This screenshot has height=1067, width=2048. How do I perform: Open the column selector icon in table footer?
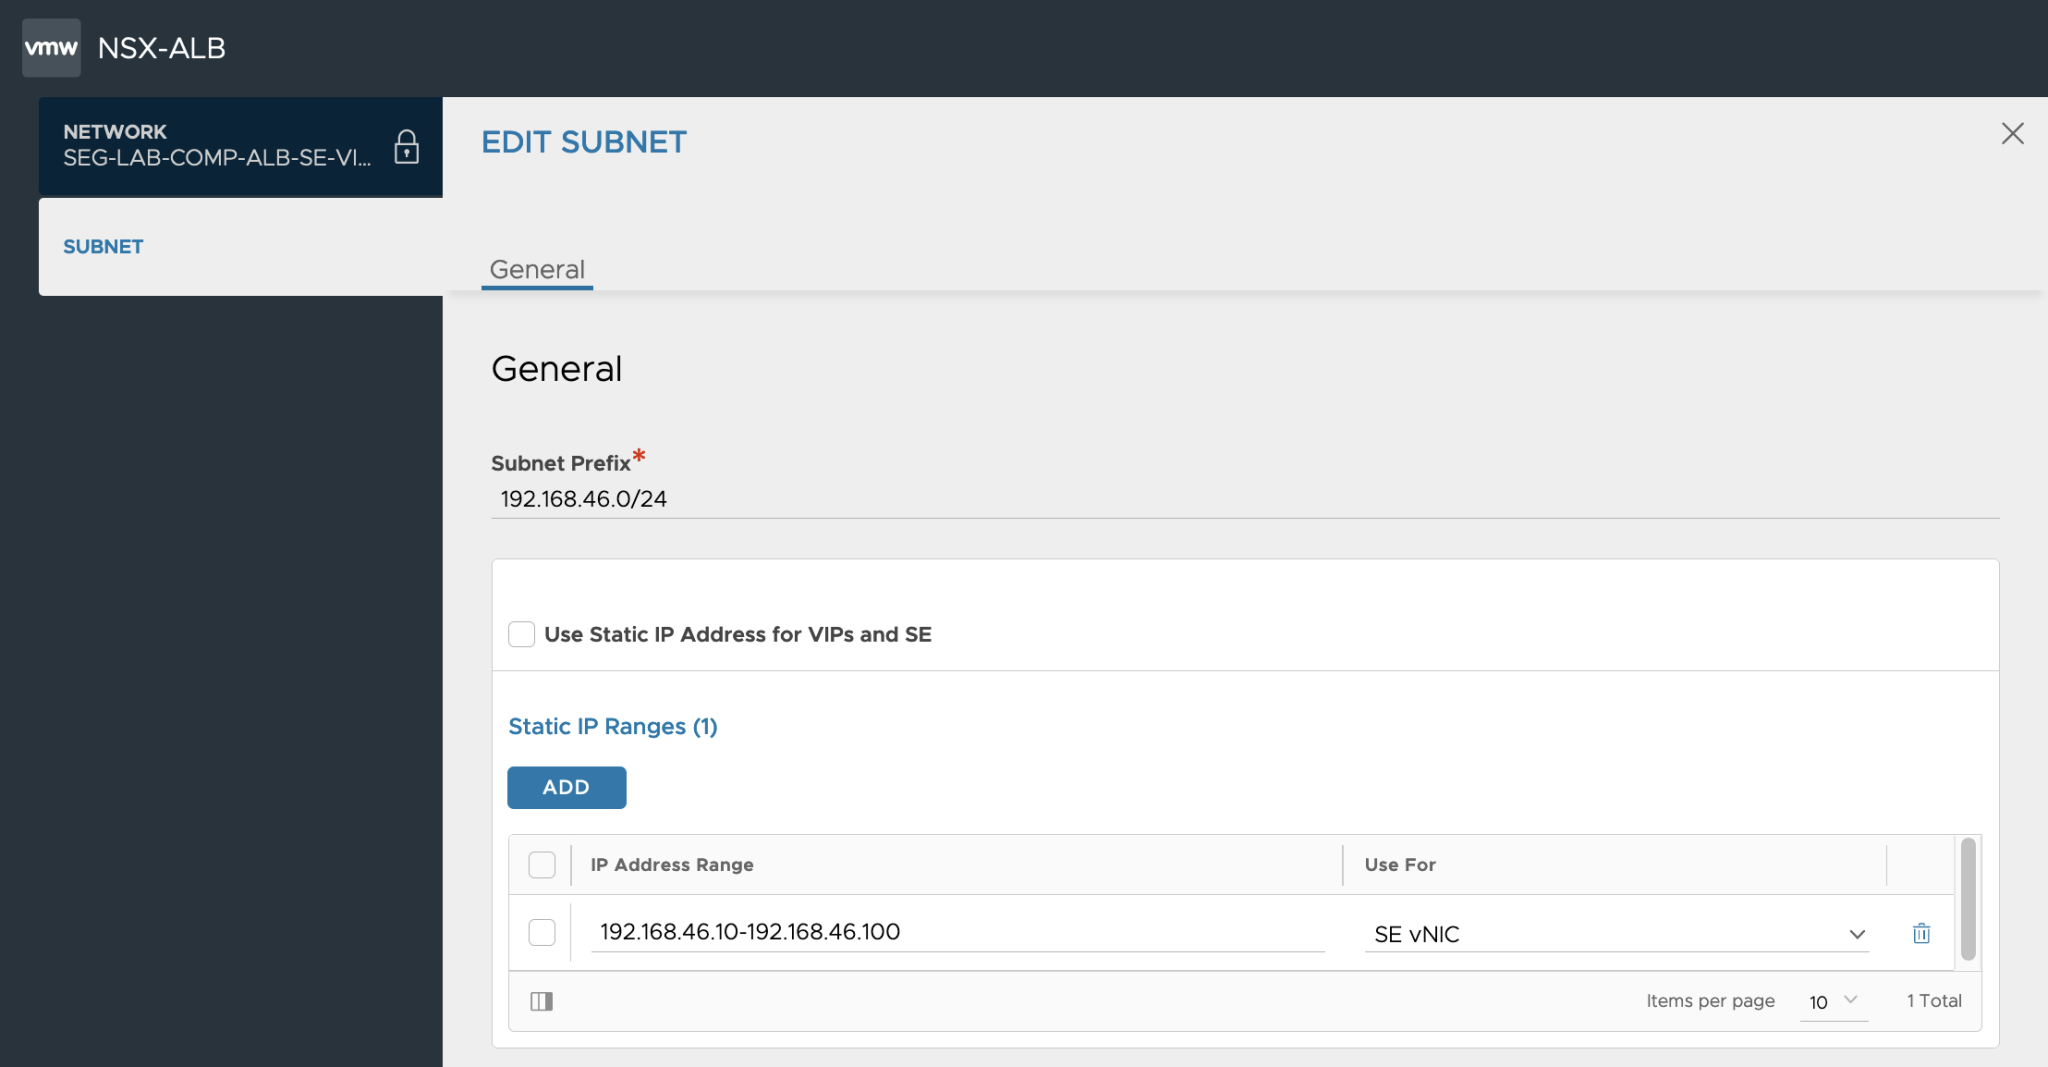click(541, 1000)
